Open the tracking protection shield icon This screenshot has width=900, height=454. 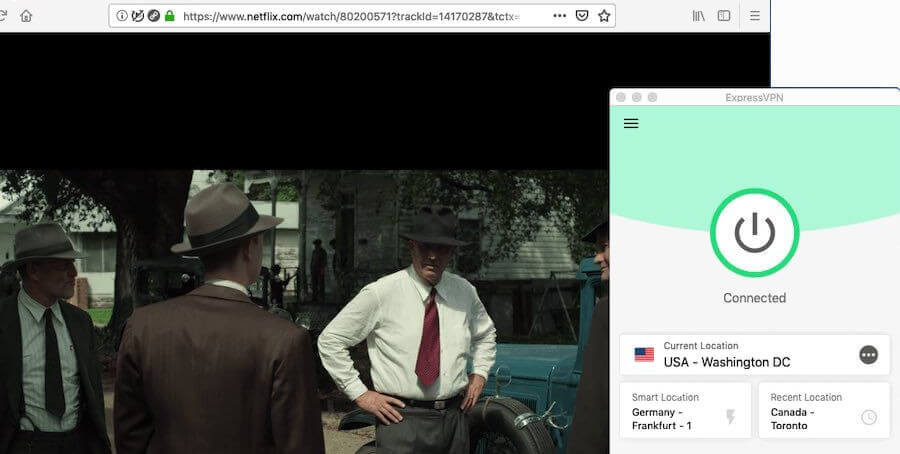click(x=137, y=16)
